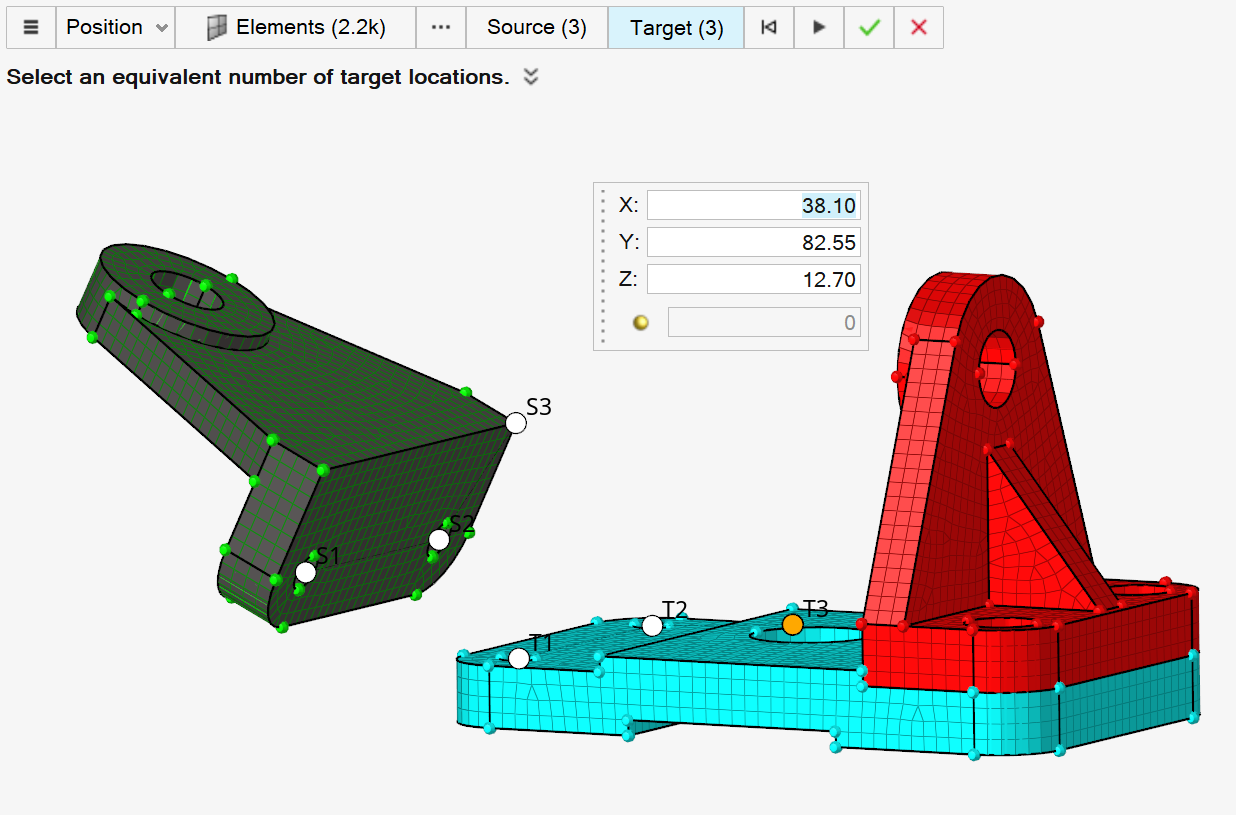1236x815 pixels.
Task: Switch to the Source (3) tab
Action: (536, 27)
